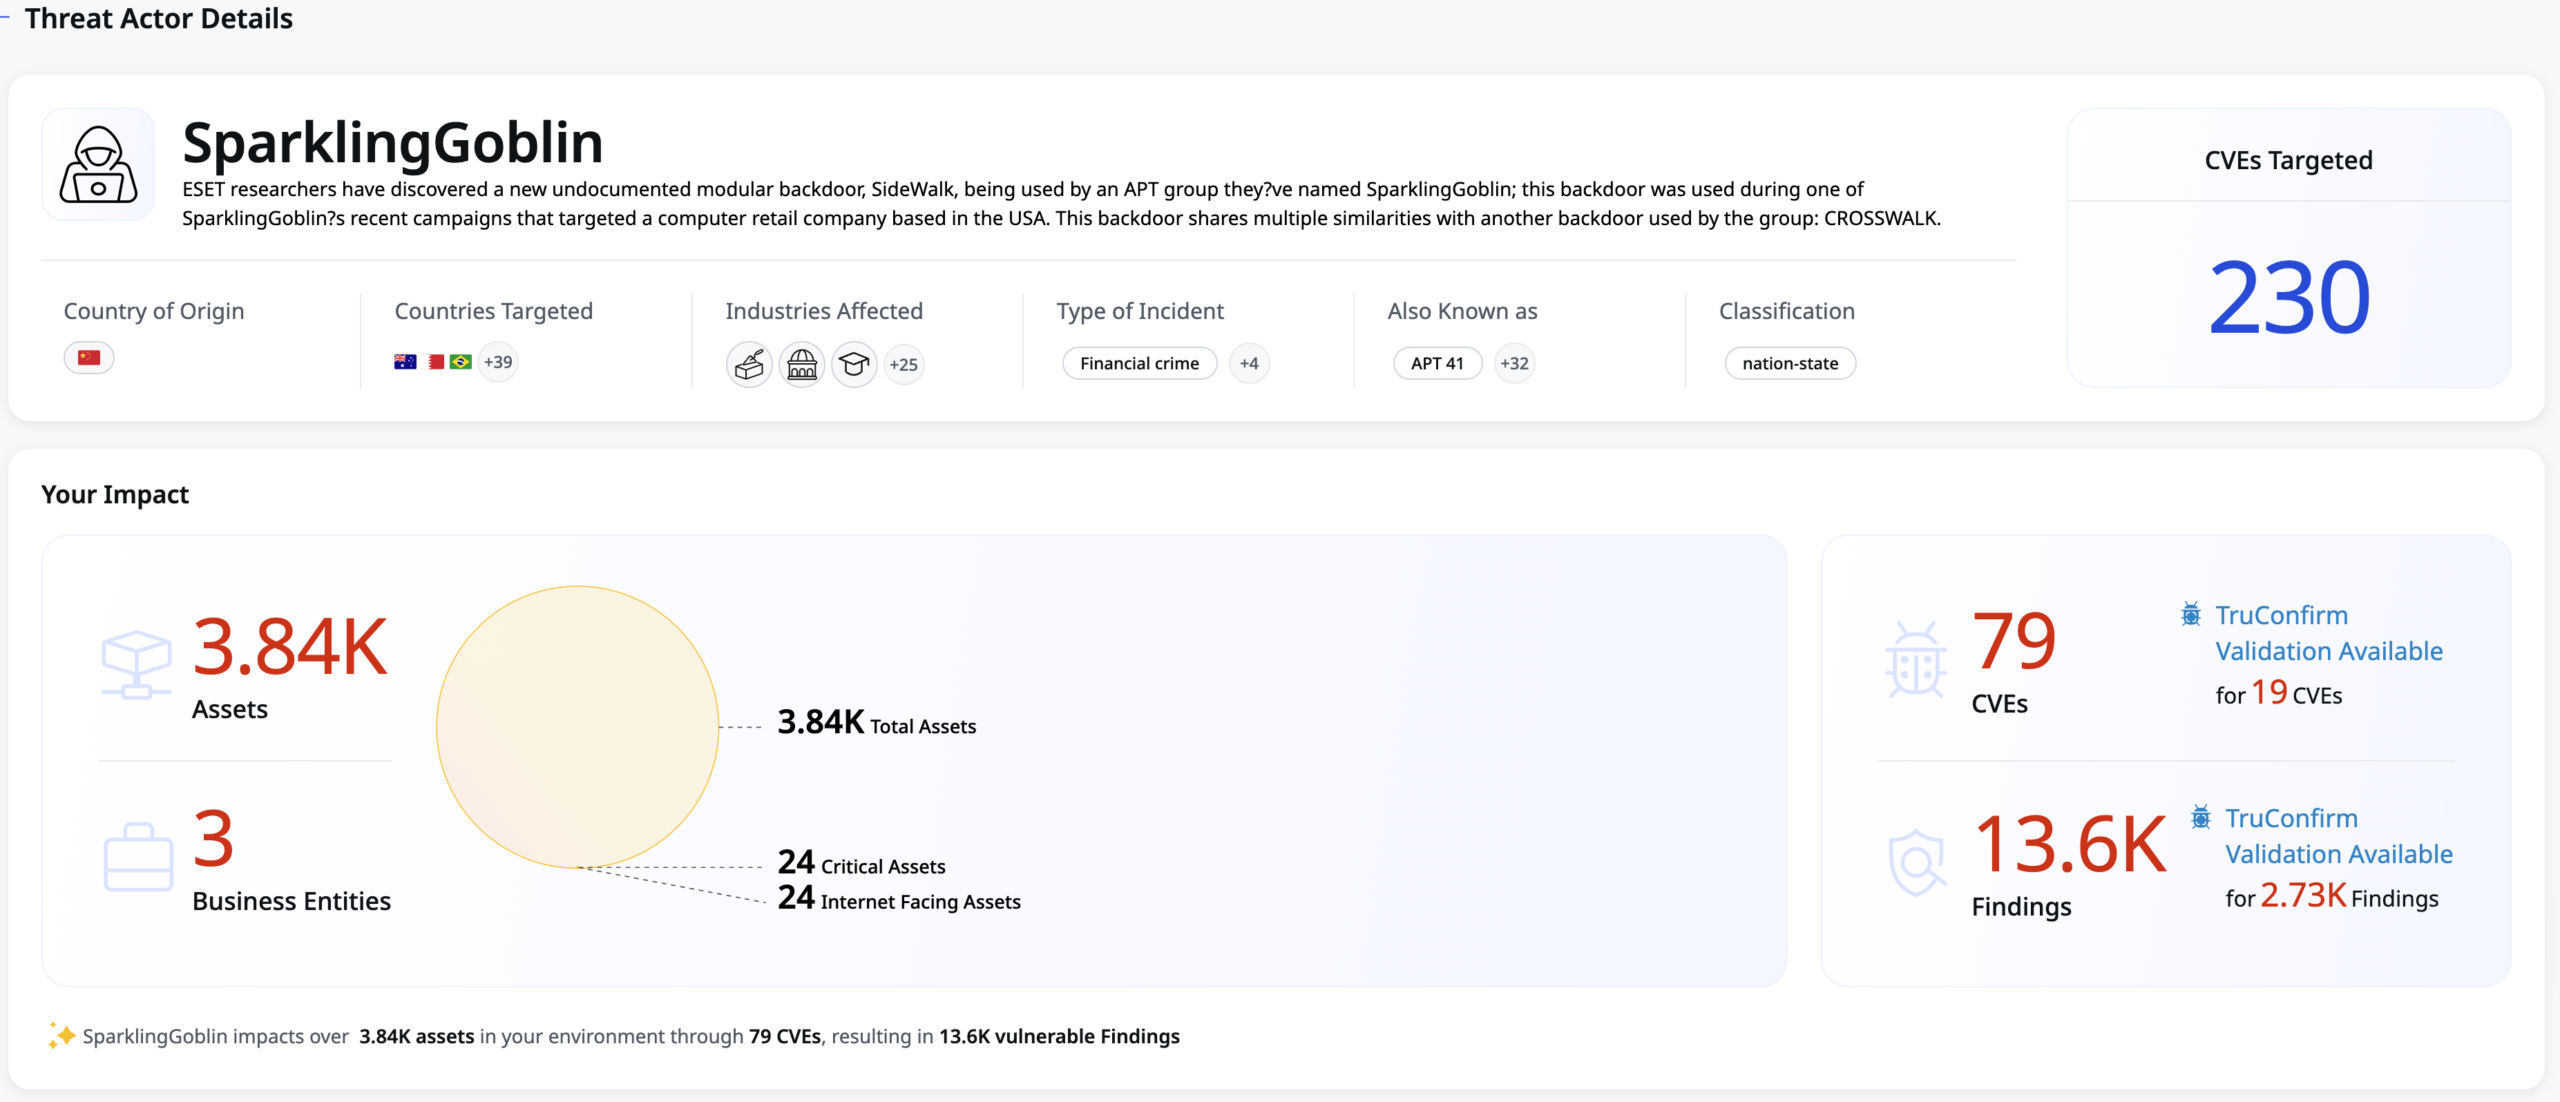
Task: Click the Australia flag in Countries Targeted
Action: (405, 362)
